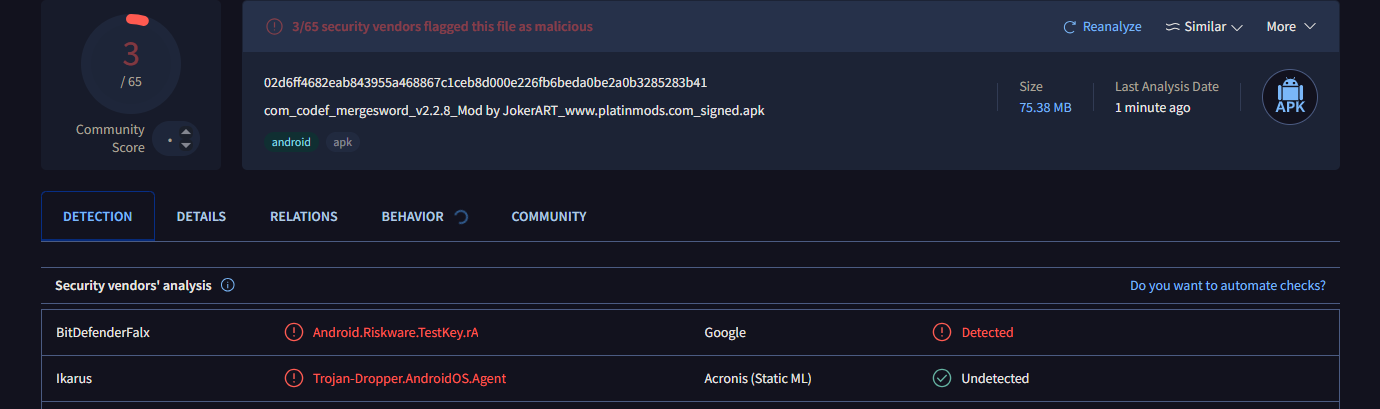The width and height of the screenshot is (1380, 409).
Task: Click 'Do you want to automate checks?' link
Action: [1228, 285]
